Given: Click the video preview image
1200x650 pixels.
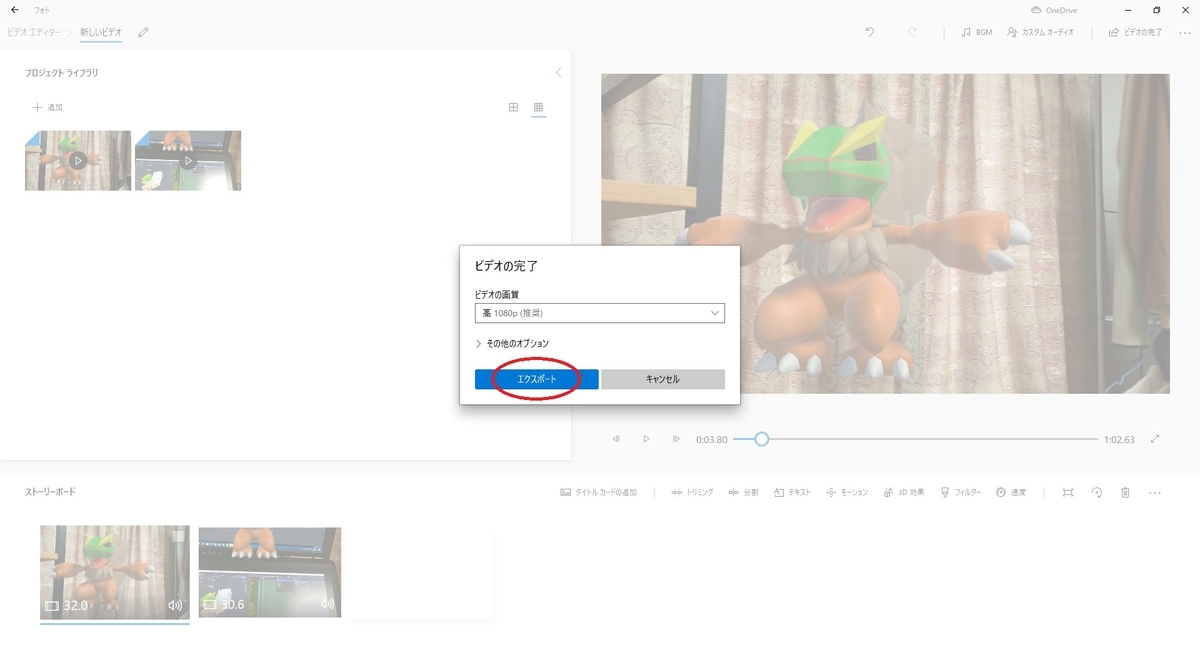Looking at the screenshot, I should (885, 233).
